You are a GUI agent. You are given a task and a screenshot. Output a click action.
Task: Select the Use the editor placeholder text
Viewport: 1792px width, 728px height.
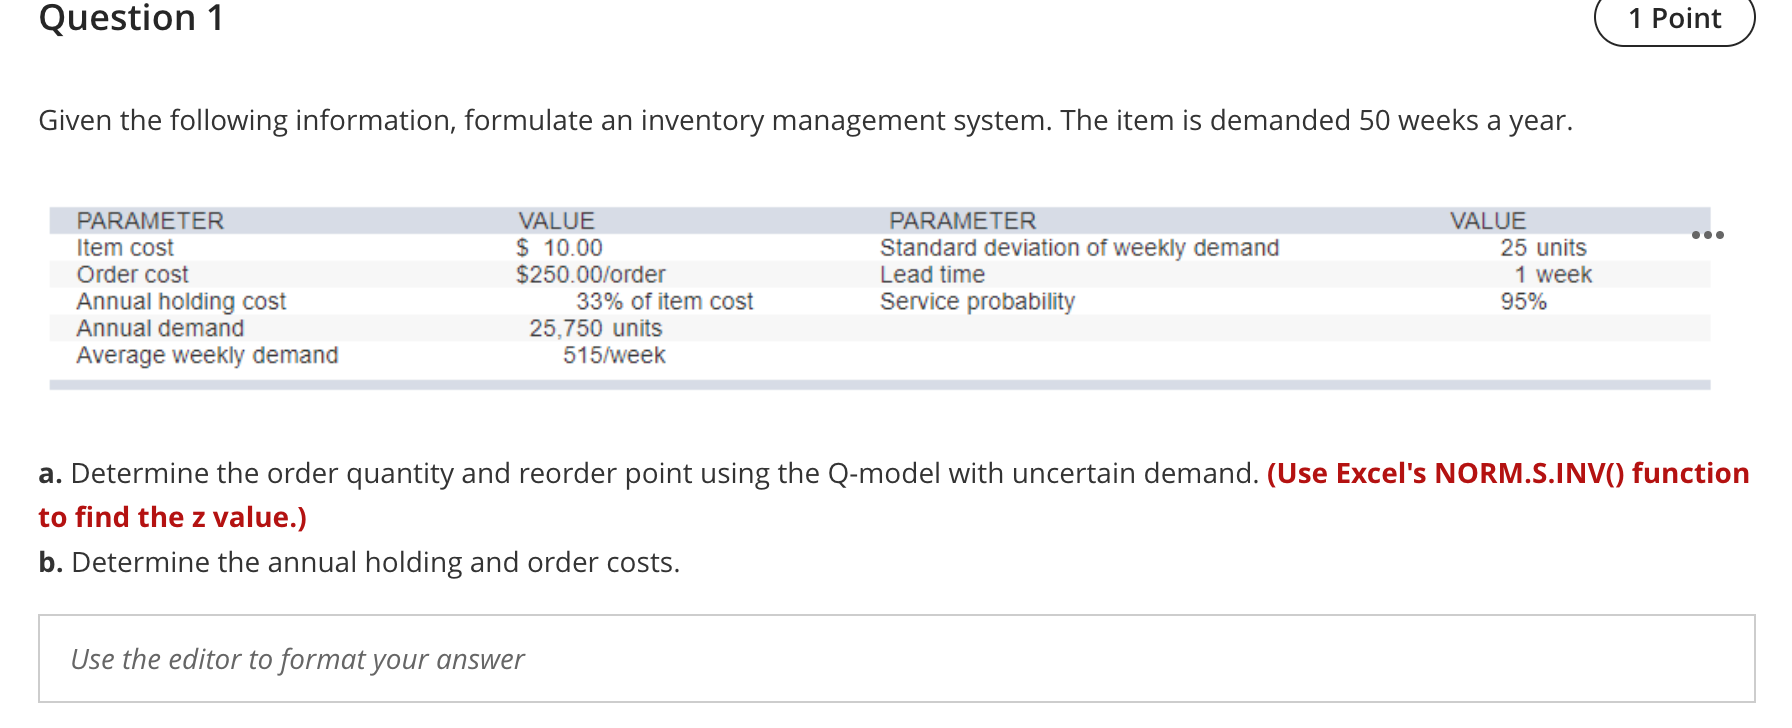298,659
